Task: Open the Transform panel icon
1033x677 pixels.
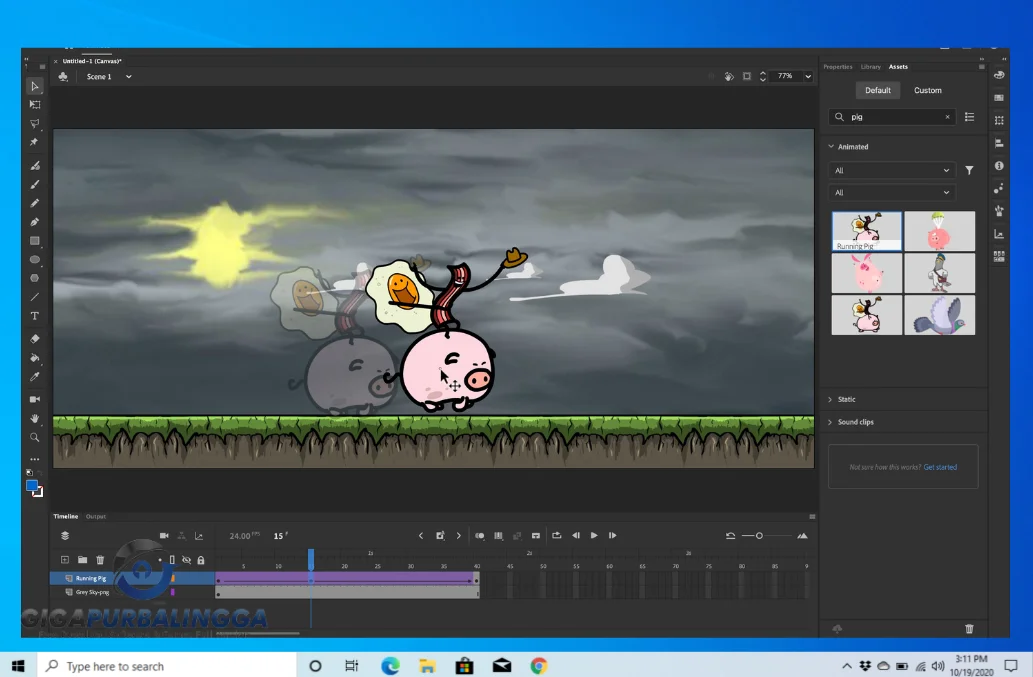Action: pos(999,121)
